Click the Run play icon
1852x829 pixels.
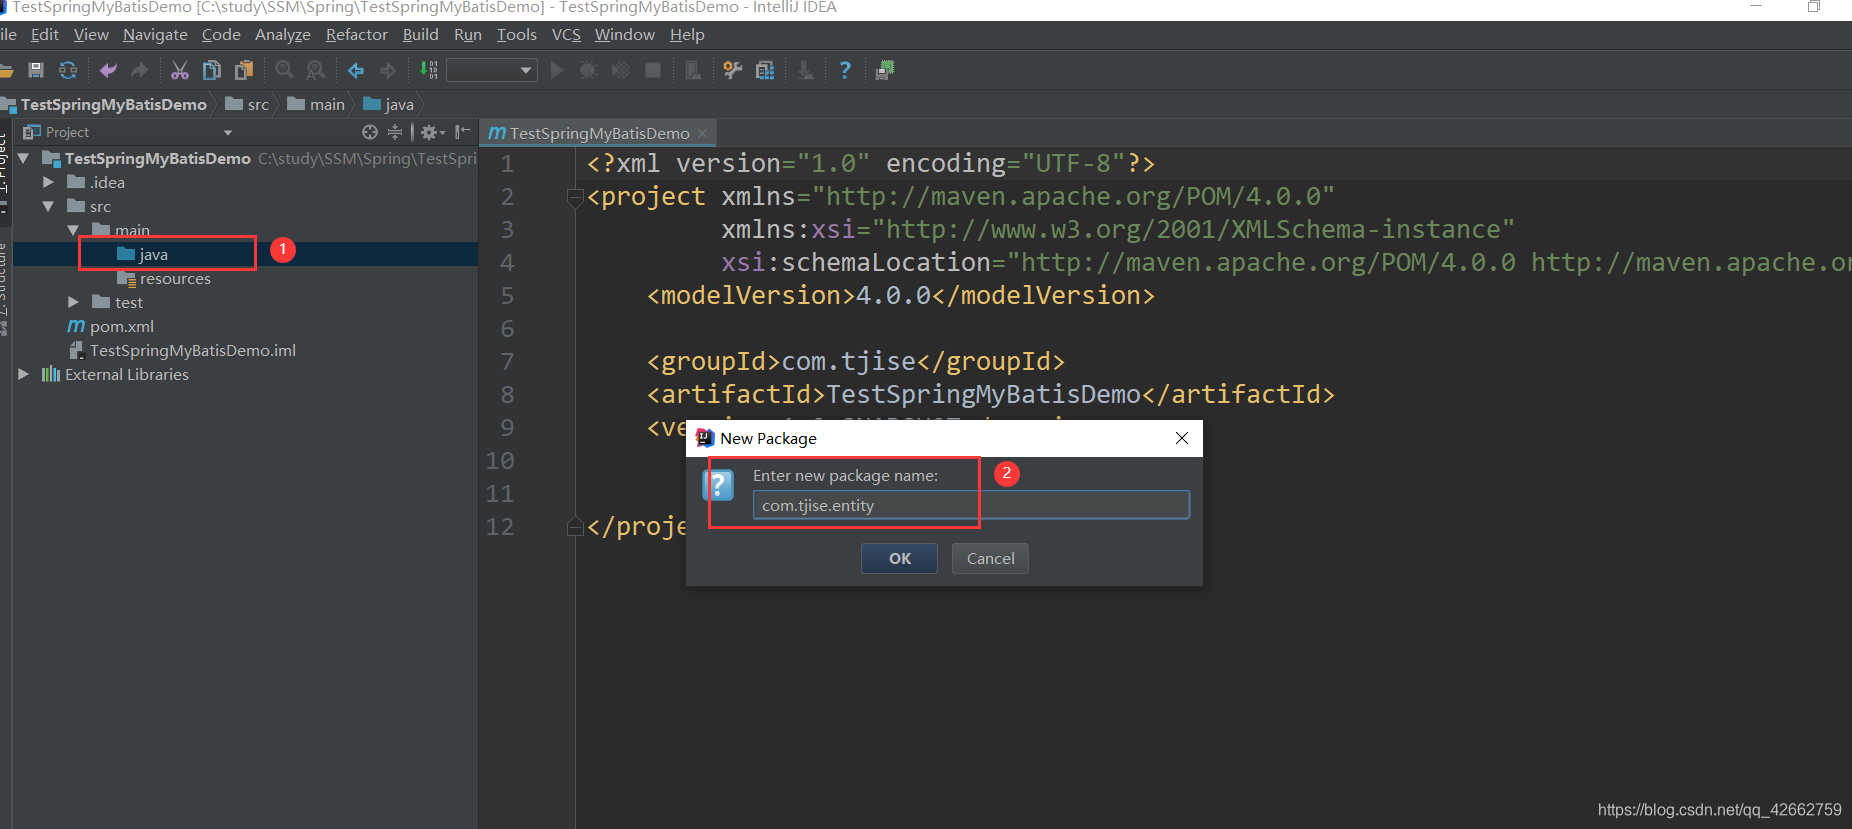coord(557,70)
